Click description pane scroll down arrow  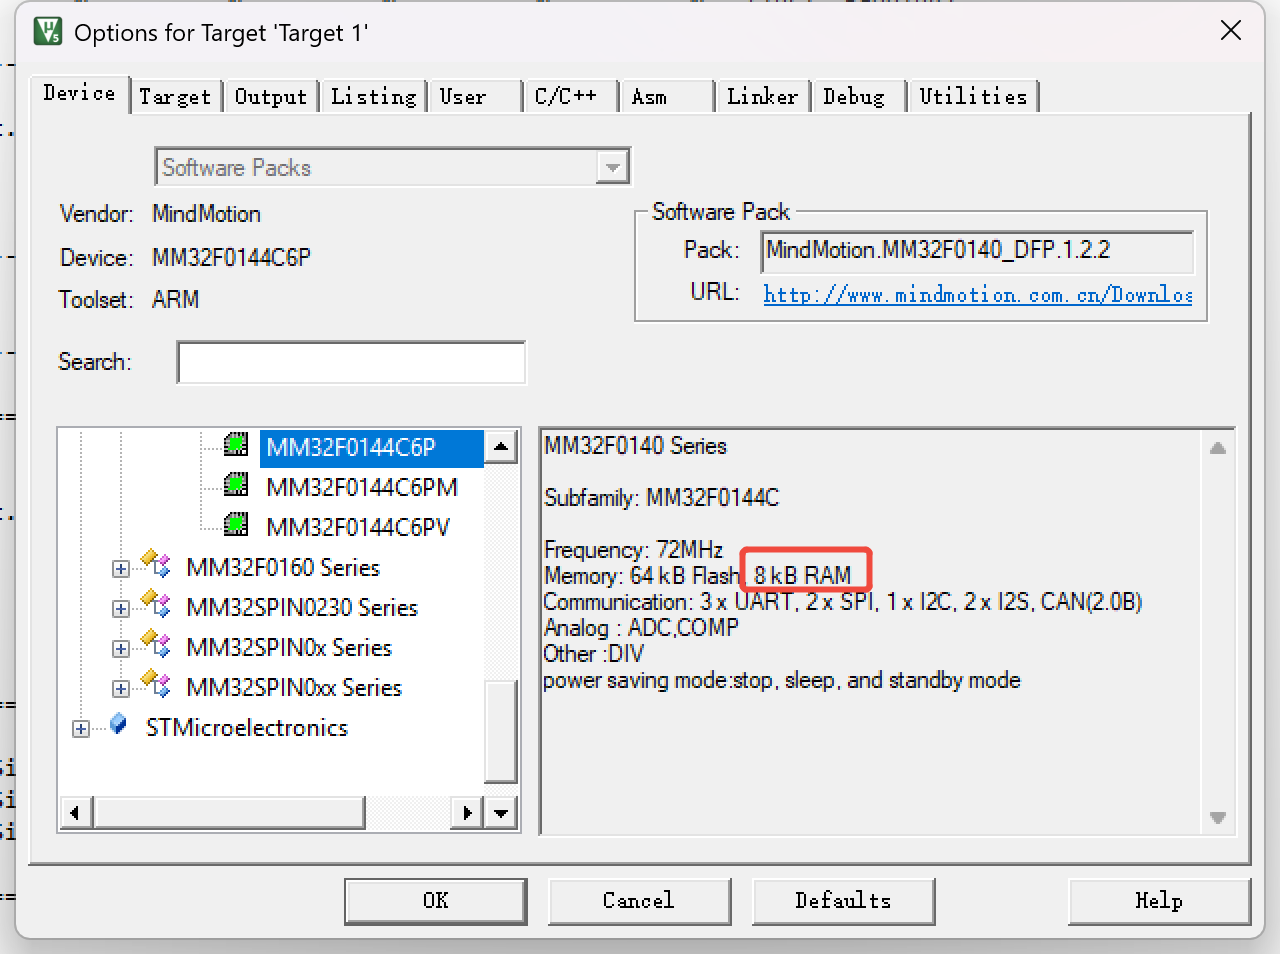click(1217, 817)
